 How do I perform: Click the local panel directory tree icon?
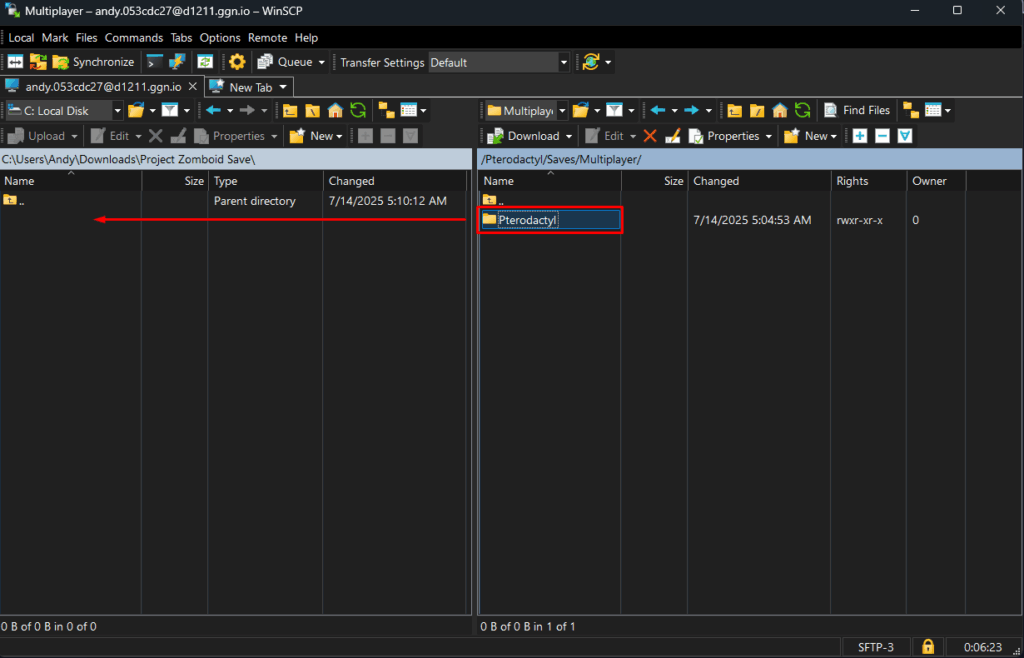point(387,110)
